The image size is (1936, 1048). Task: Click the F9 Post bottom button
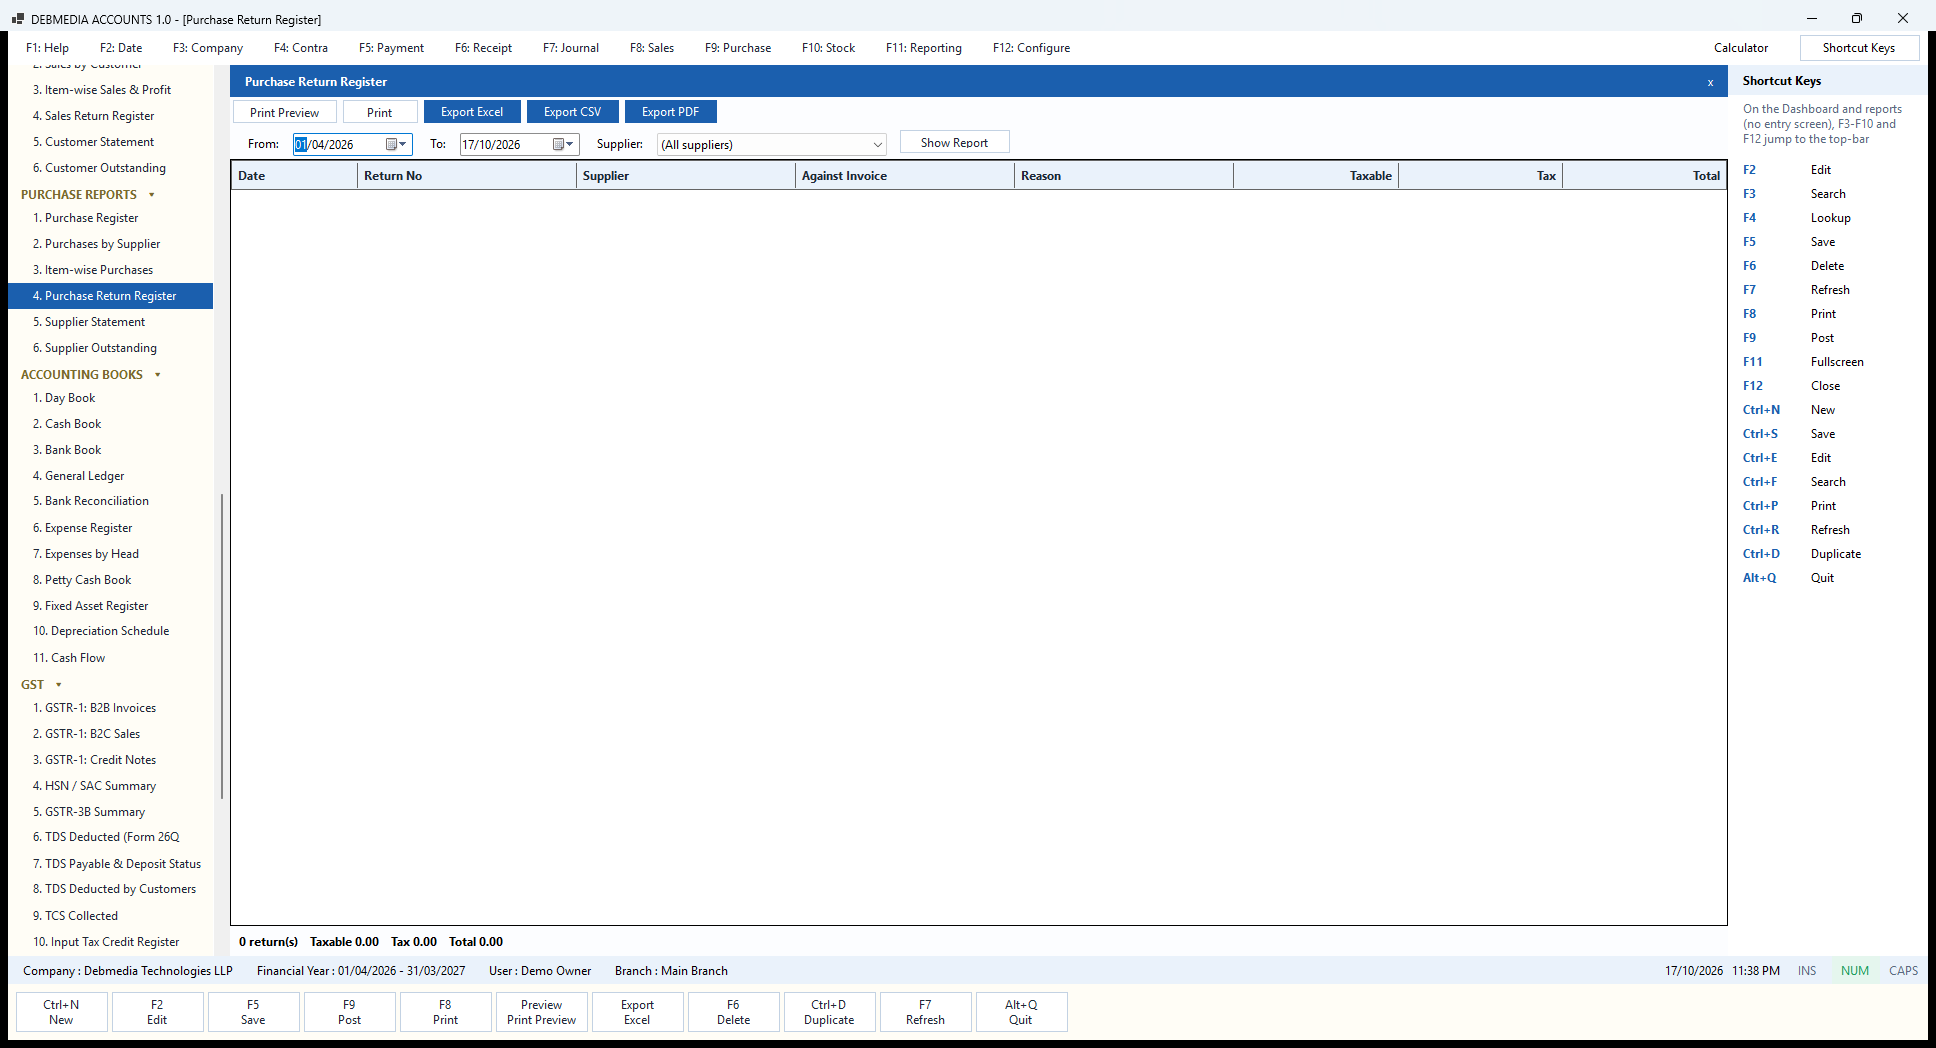349,1012
